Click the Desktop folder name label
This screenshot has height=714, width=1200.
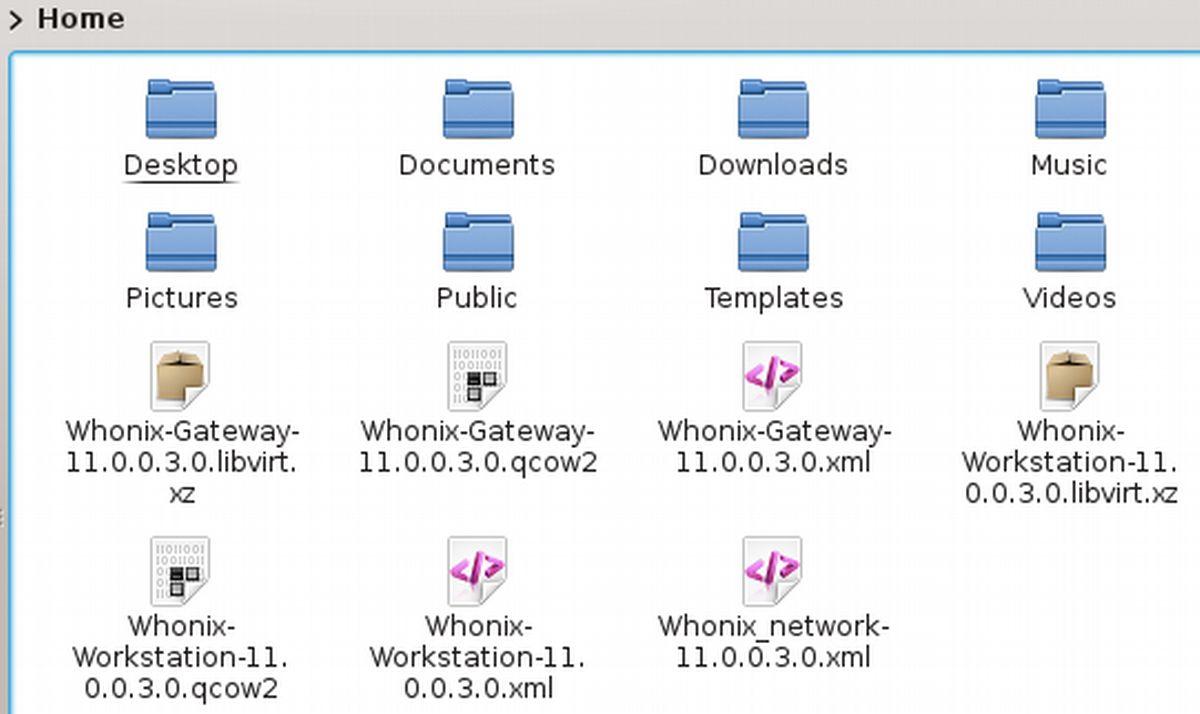[181, 165]
